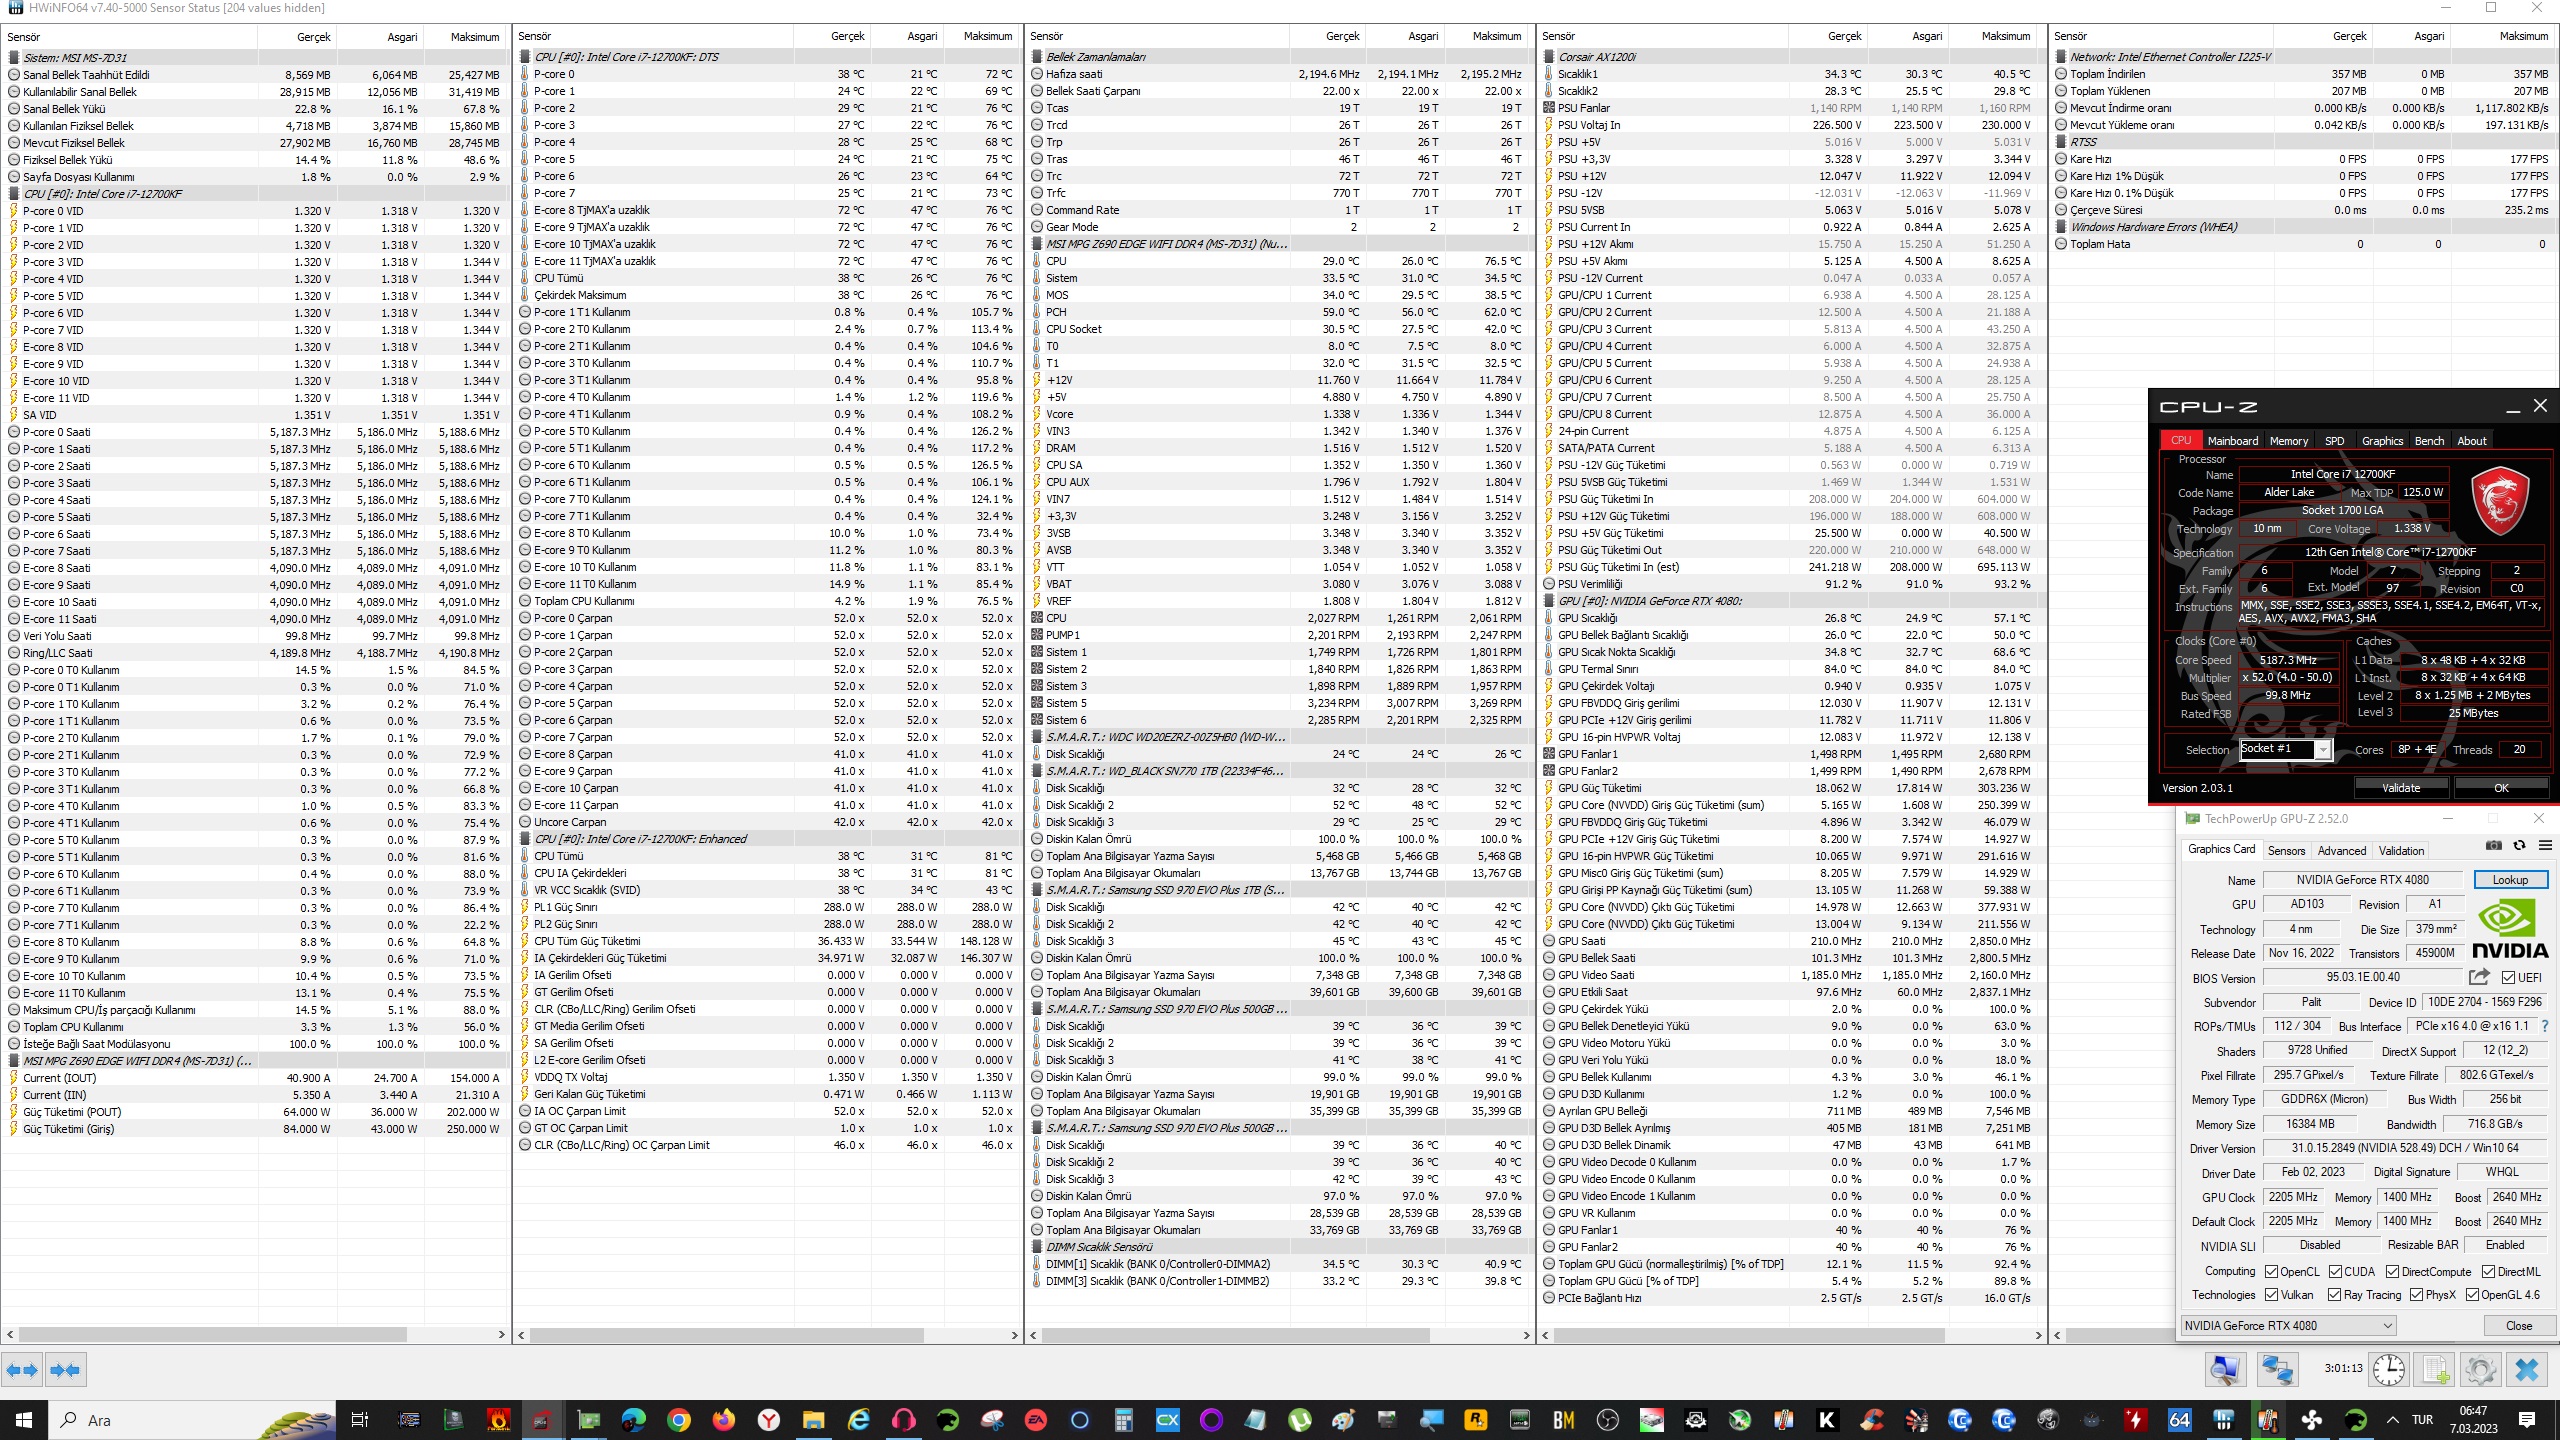Open CCleaner icon in taskbar
Viewport: 2560px width, 1440px height.
(1872, 1420)
